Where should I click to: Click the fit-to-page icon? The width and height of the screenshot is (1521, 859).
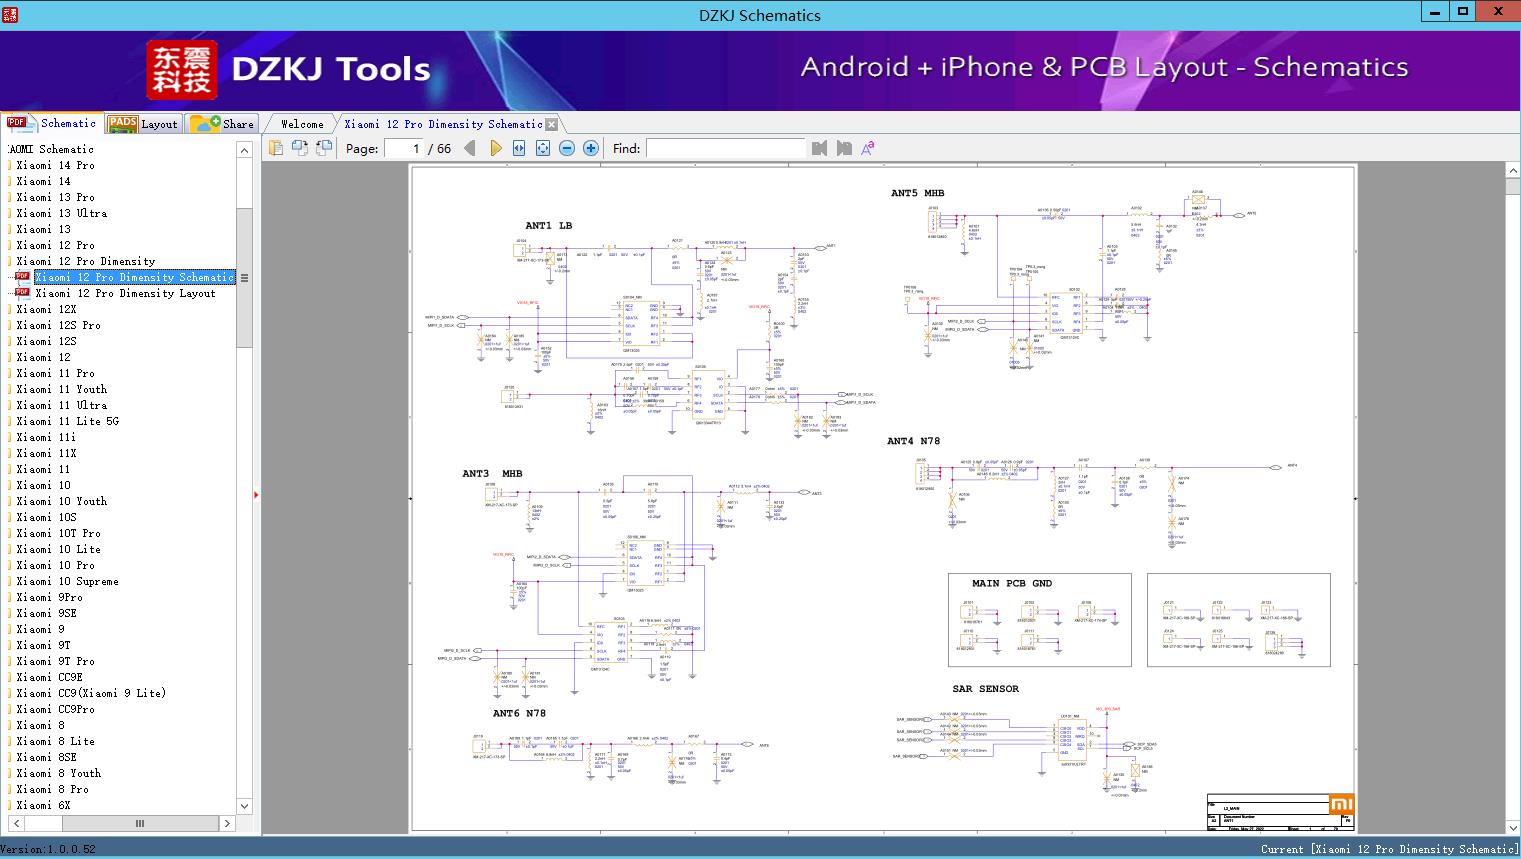point(543,148)
